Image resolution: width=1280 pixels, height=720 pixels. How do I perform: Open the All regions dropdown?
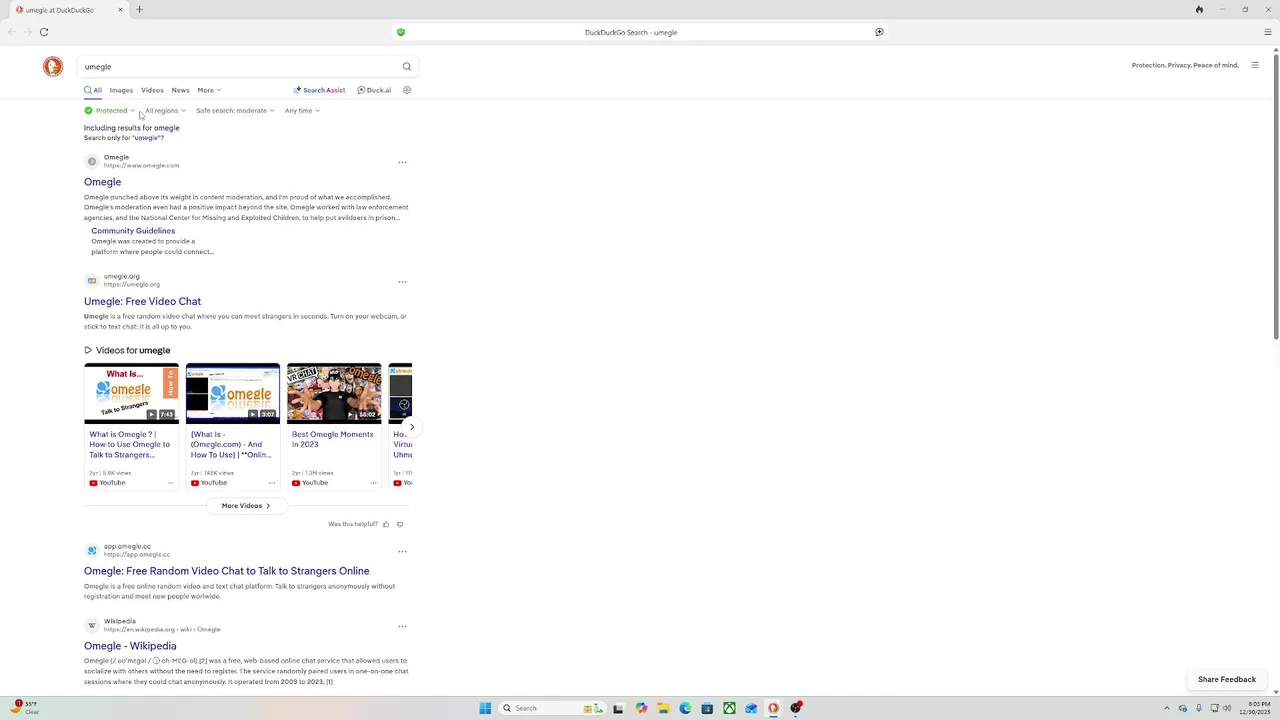pos(165,111)
